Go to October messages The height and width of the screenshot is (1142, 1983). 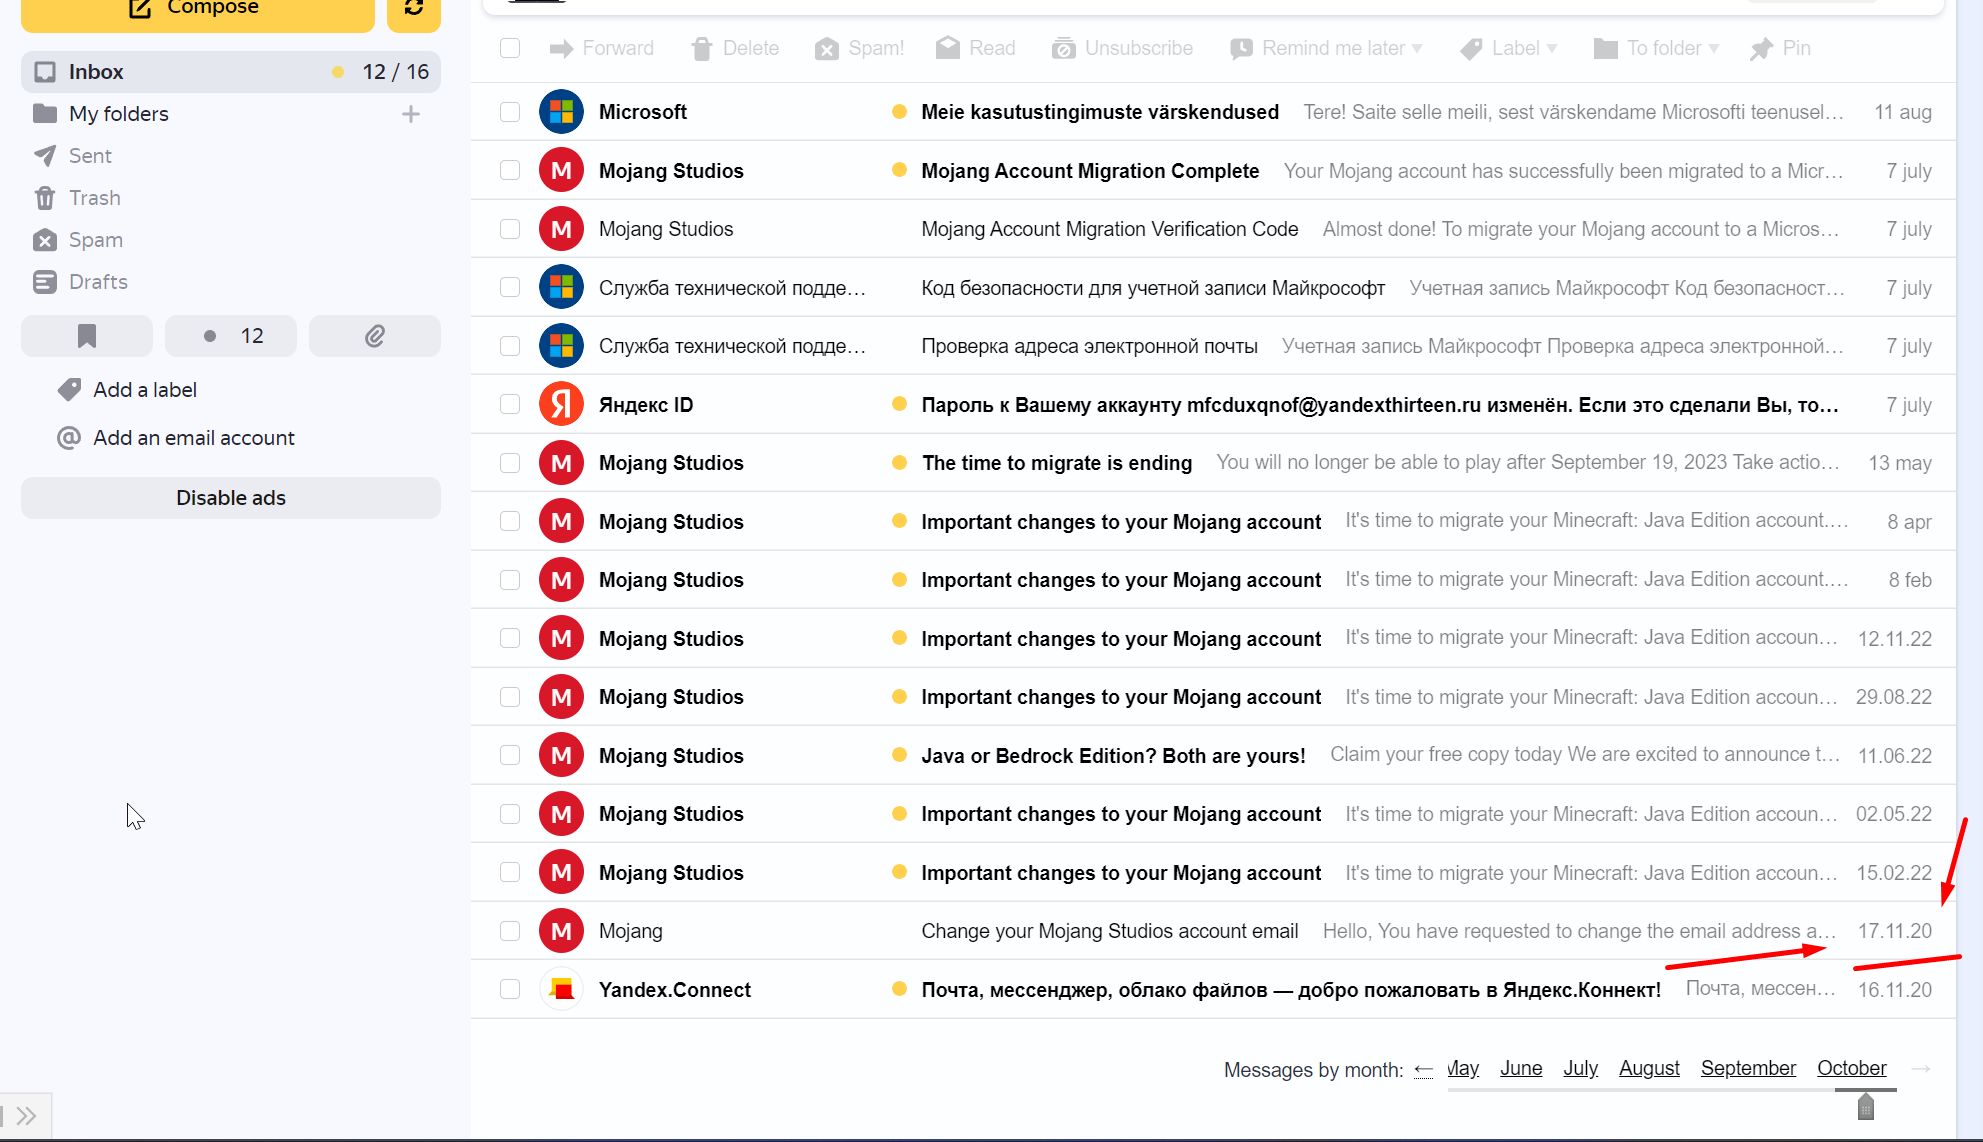pyautogui.click(x=1851, y=1069)
